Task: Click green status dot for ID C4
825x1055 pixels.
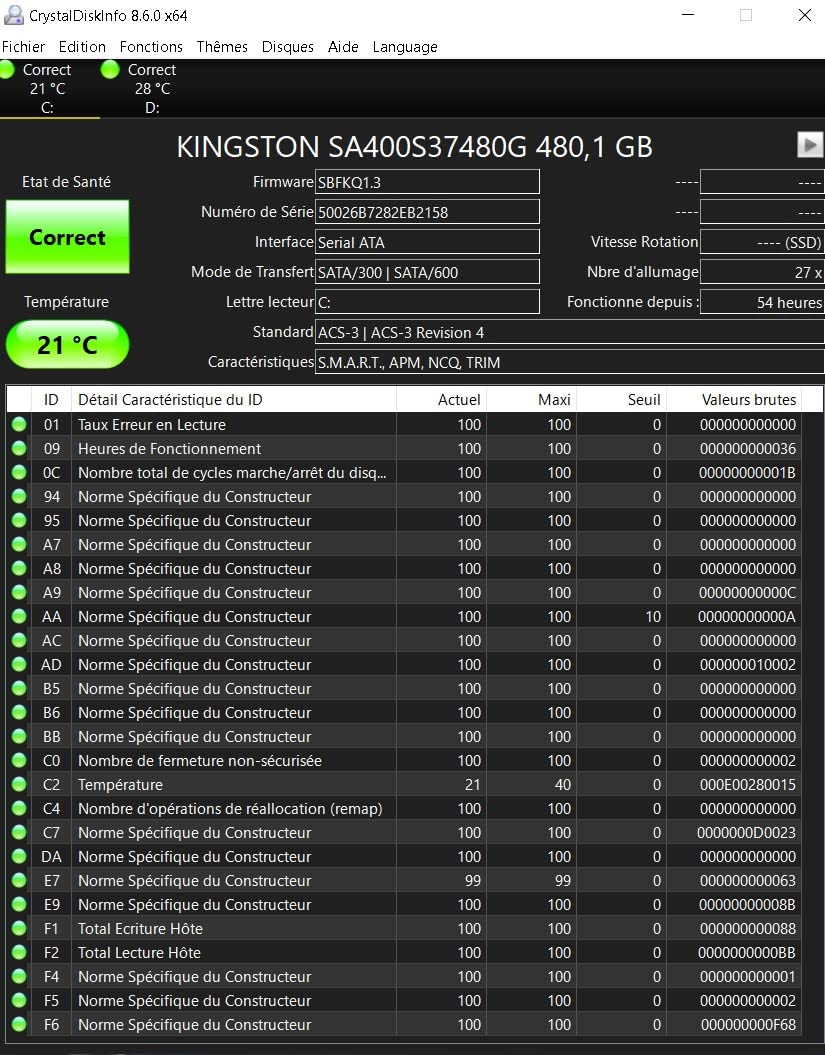Action: tap(19, 809)
